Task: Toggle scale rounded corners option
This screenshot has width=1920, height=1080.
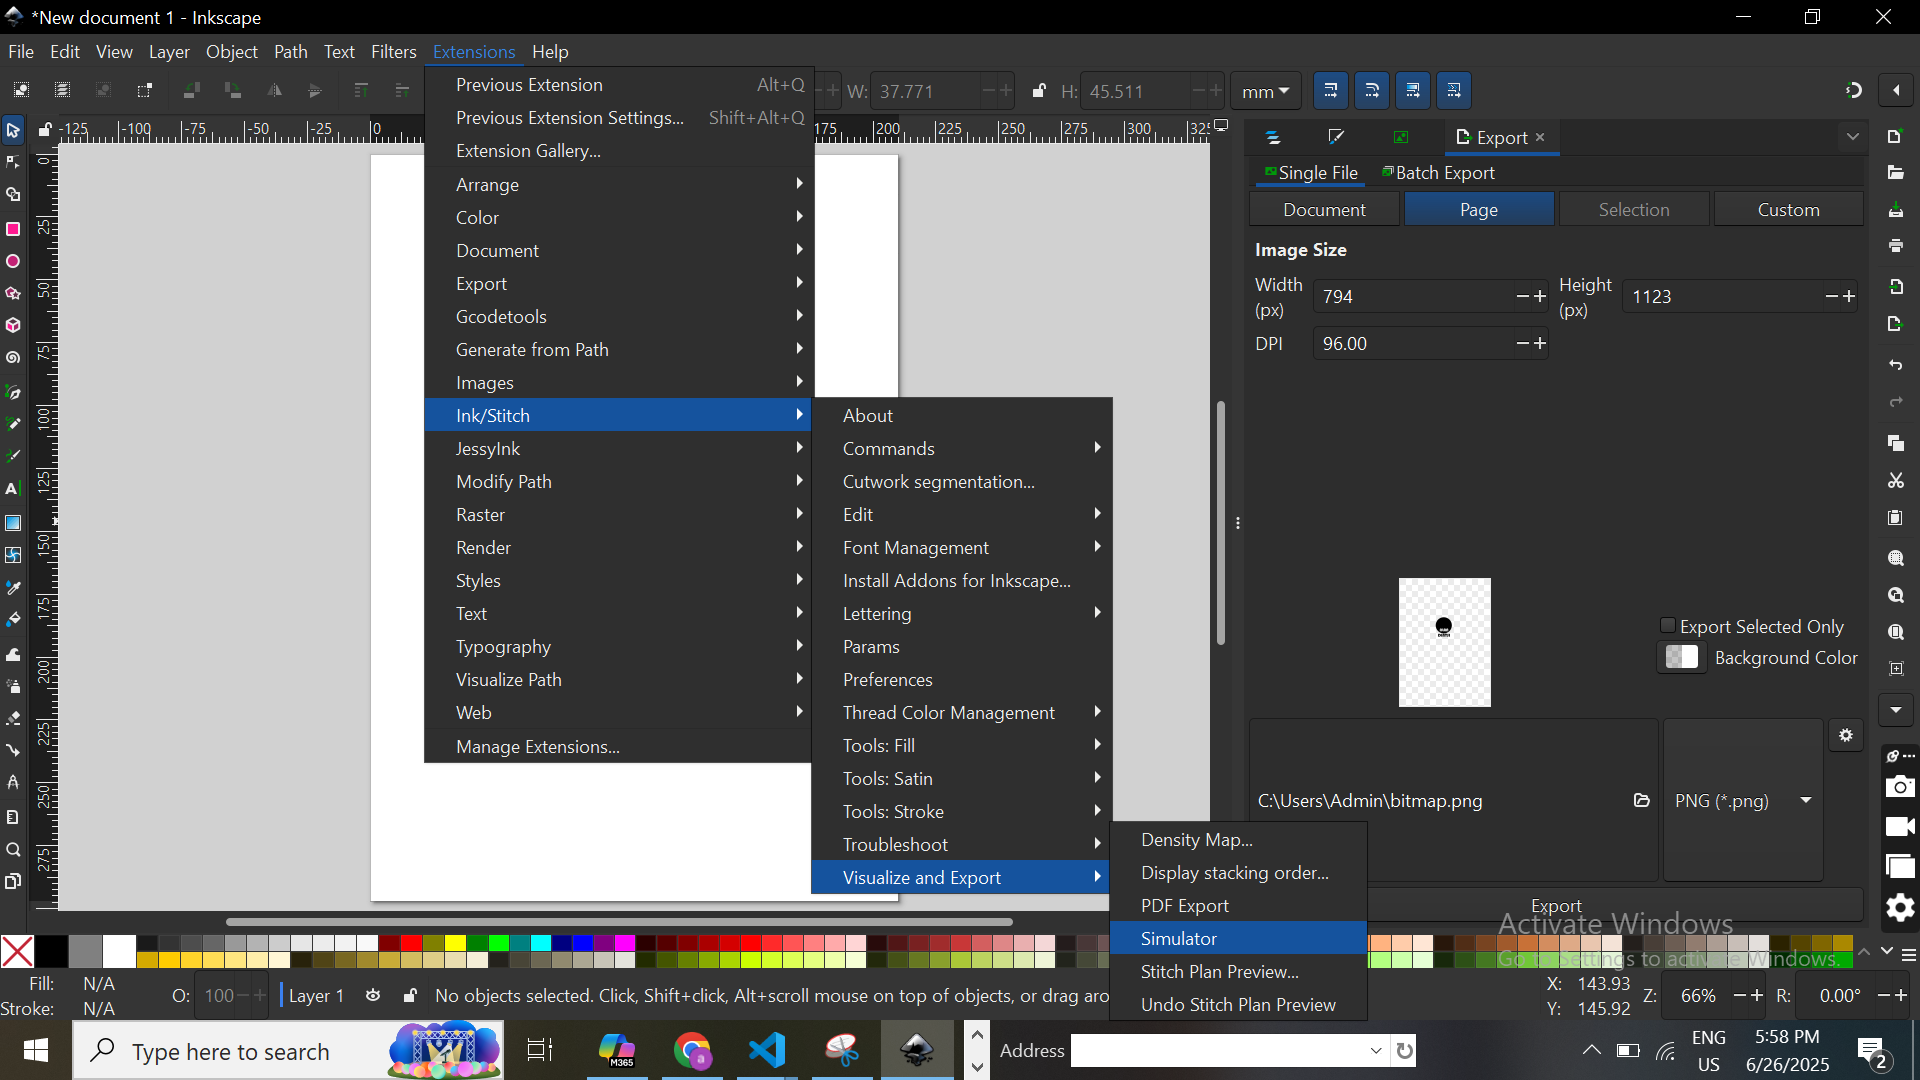Action: click(1372, 91)
